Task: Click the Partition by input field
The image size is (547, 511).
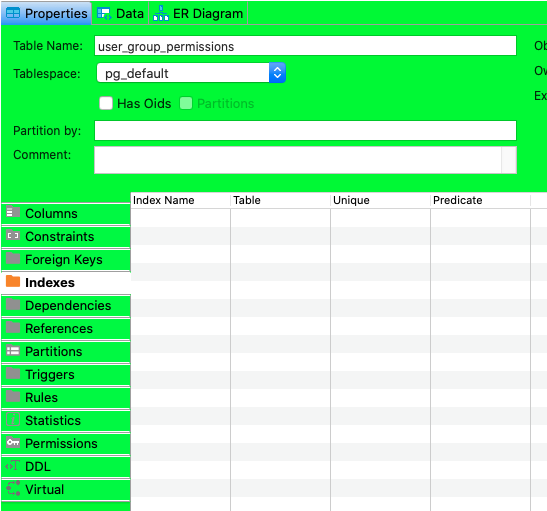Action: point(305,130)
